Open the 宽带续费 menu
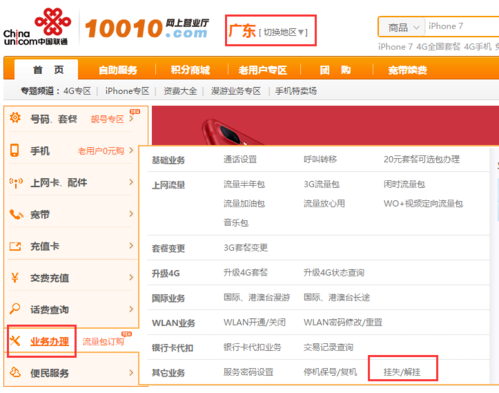The height and width of the screenshot is (393, 499). point(407,70)
